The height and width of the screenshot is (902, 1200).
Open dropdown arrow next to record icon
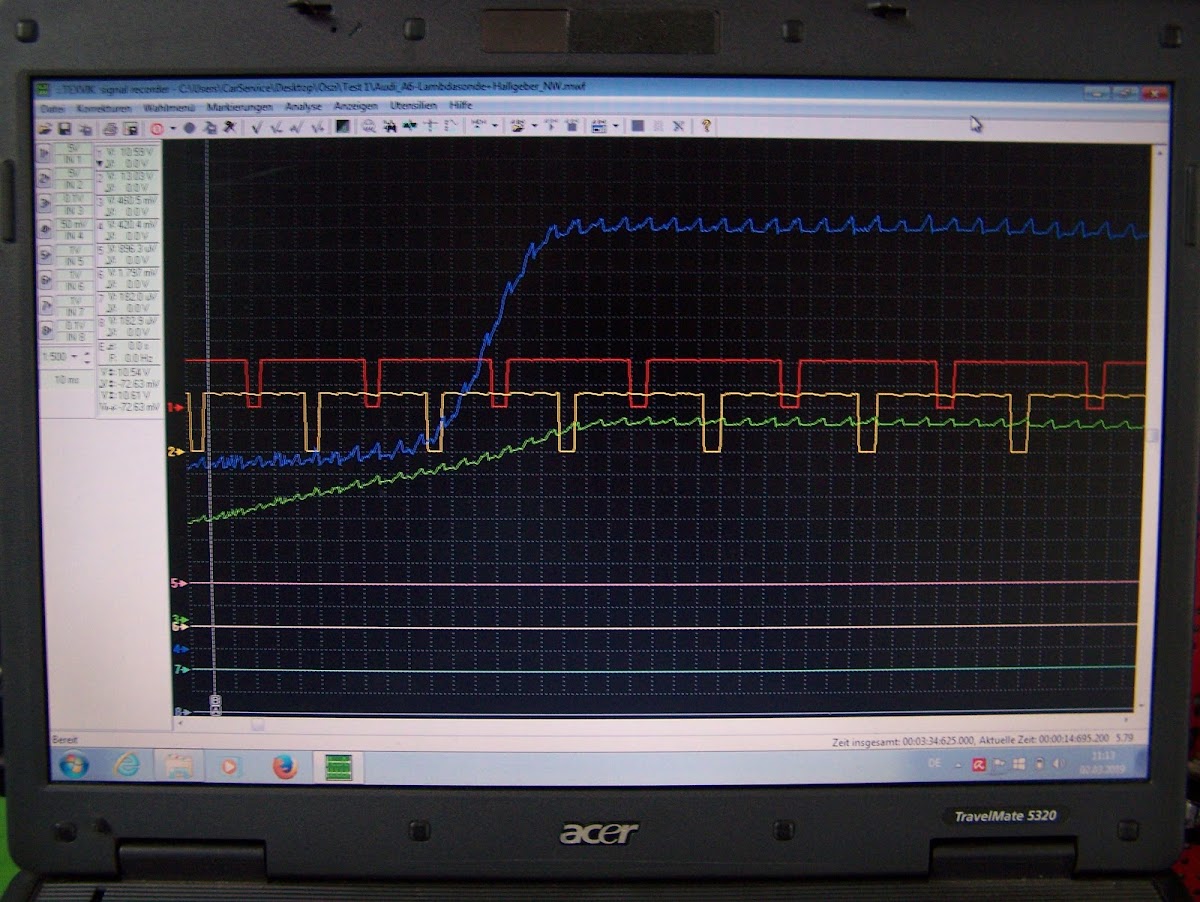tap(172, 128)
